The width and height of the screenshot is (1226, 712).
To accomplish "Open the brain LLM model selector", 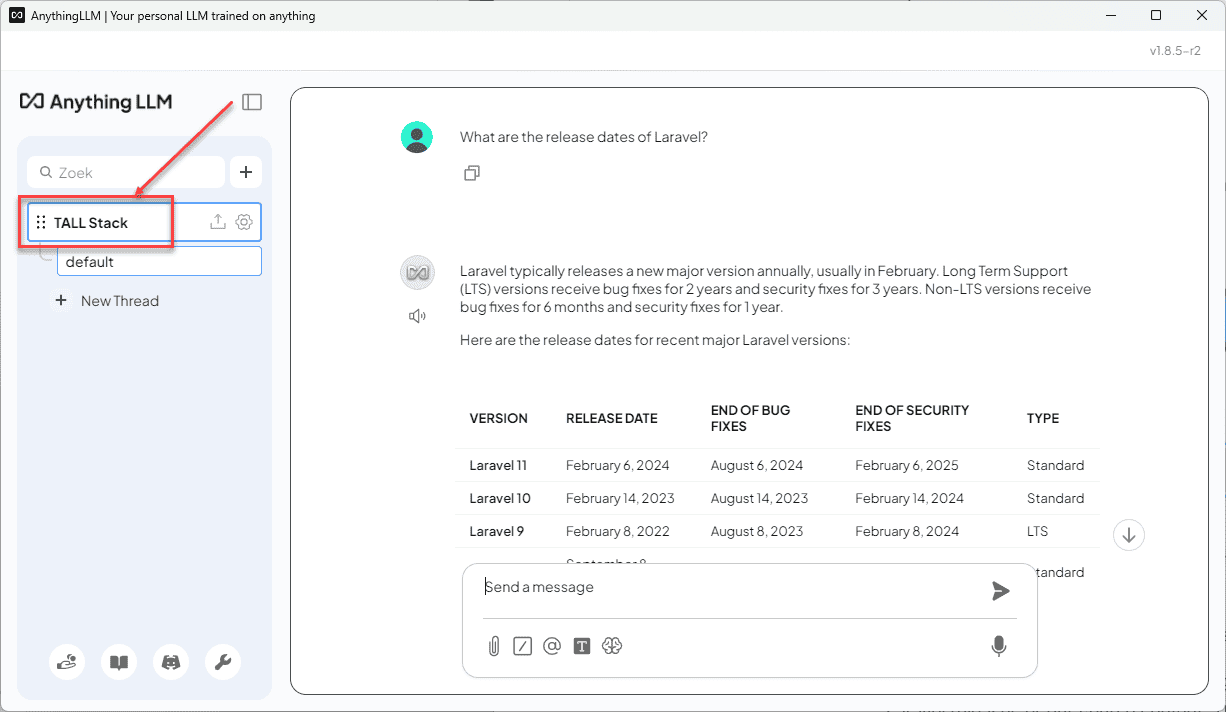I will tap(612, 646).
